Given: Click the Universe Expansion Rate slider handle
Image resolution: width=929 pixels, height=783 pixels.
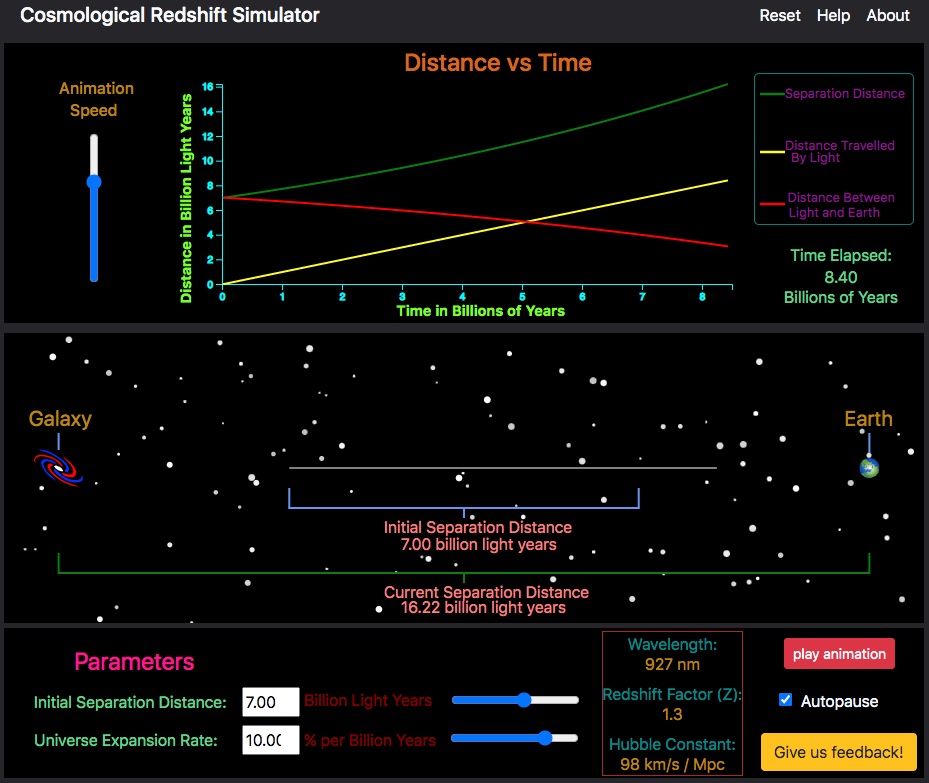Looking at the screenshot, I should pyautogui.click(x=546, y=740).
